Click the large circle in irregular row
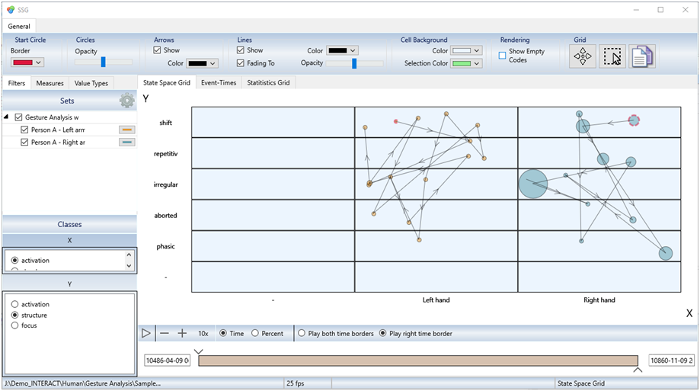 (533, 183)
